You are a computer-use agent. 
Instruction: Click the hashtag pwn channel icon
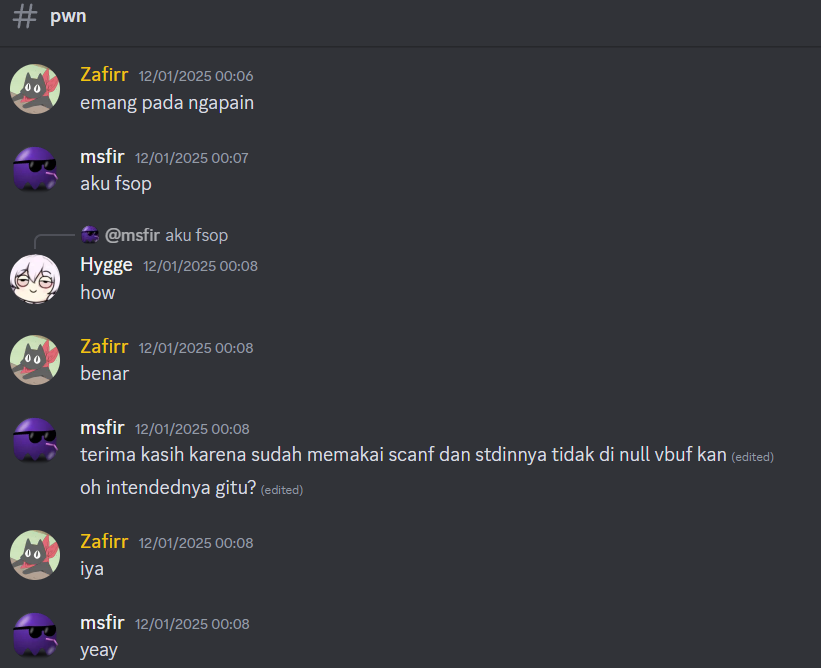click(25, 16)
